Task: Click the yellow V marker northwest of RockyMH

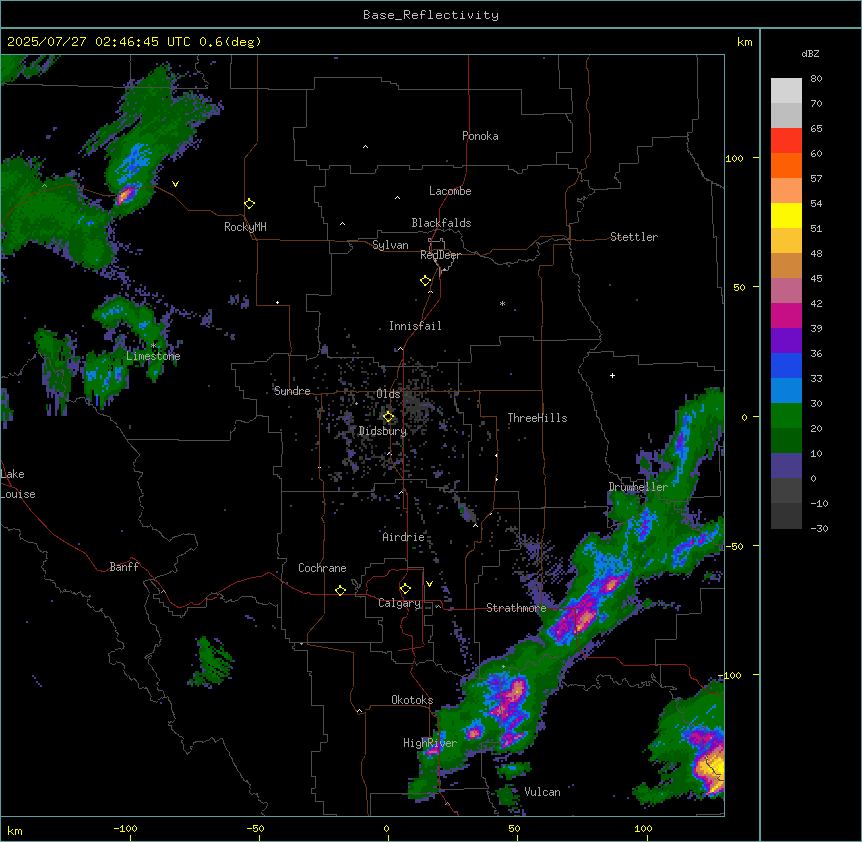Action: (175, 184)
